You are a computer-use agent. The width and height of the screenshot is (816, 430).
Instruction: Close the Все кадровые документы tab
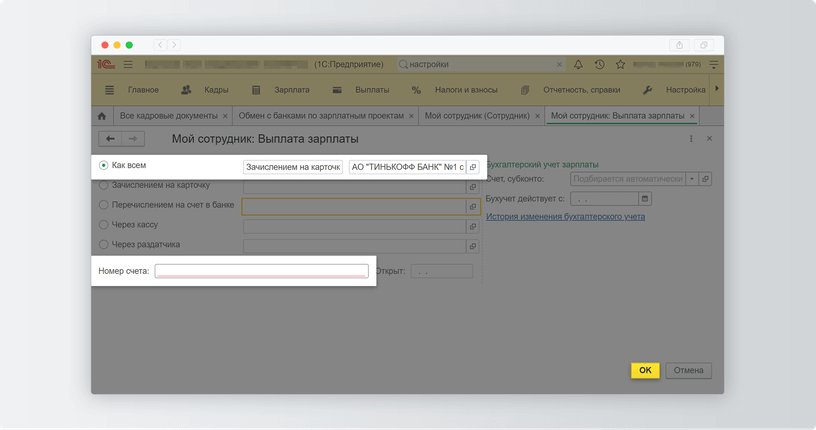225,116
